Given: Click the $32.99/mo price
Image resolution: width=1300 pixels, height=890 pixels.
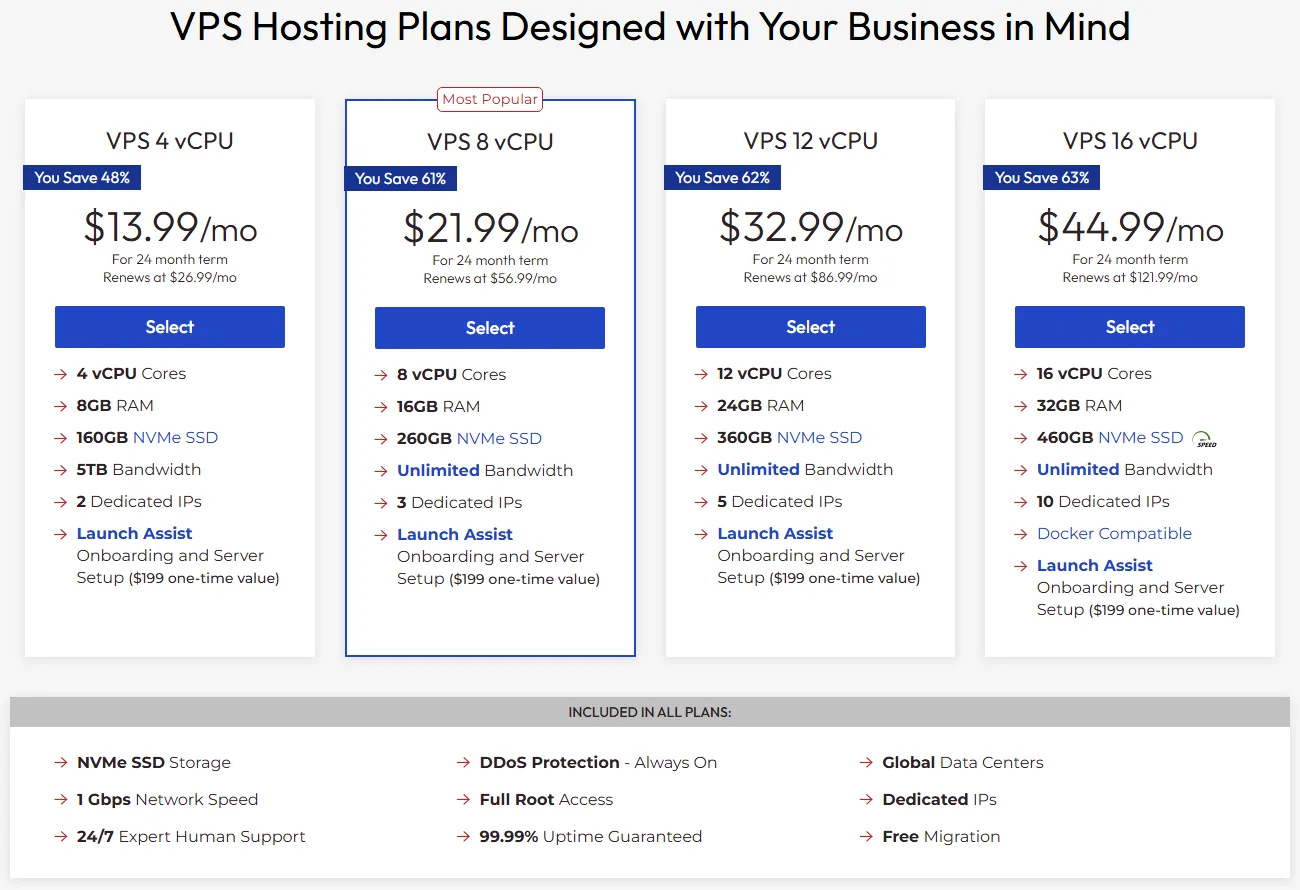Looking at the screenshot, I should pyautogui.click(x=811, y=228).
